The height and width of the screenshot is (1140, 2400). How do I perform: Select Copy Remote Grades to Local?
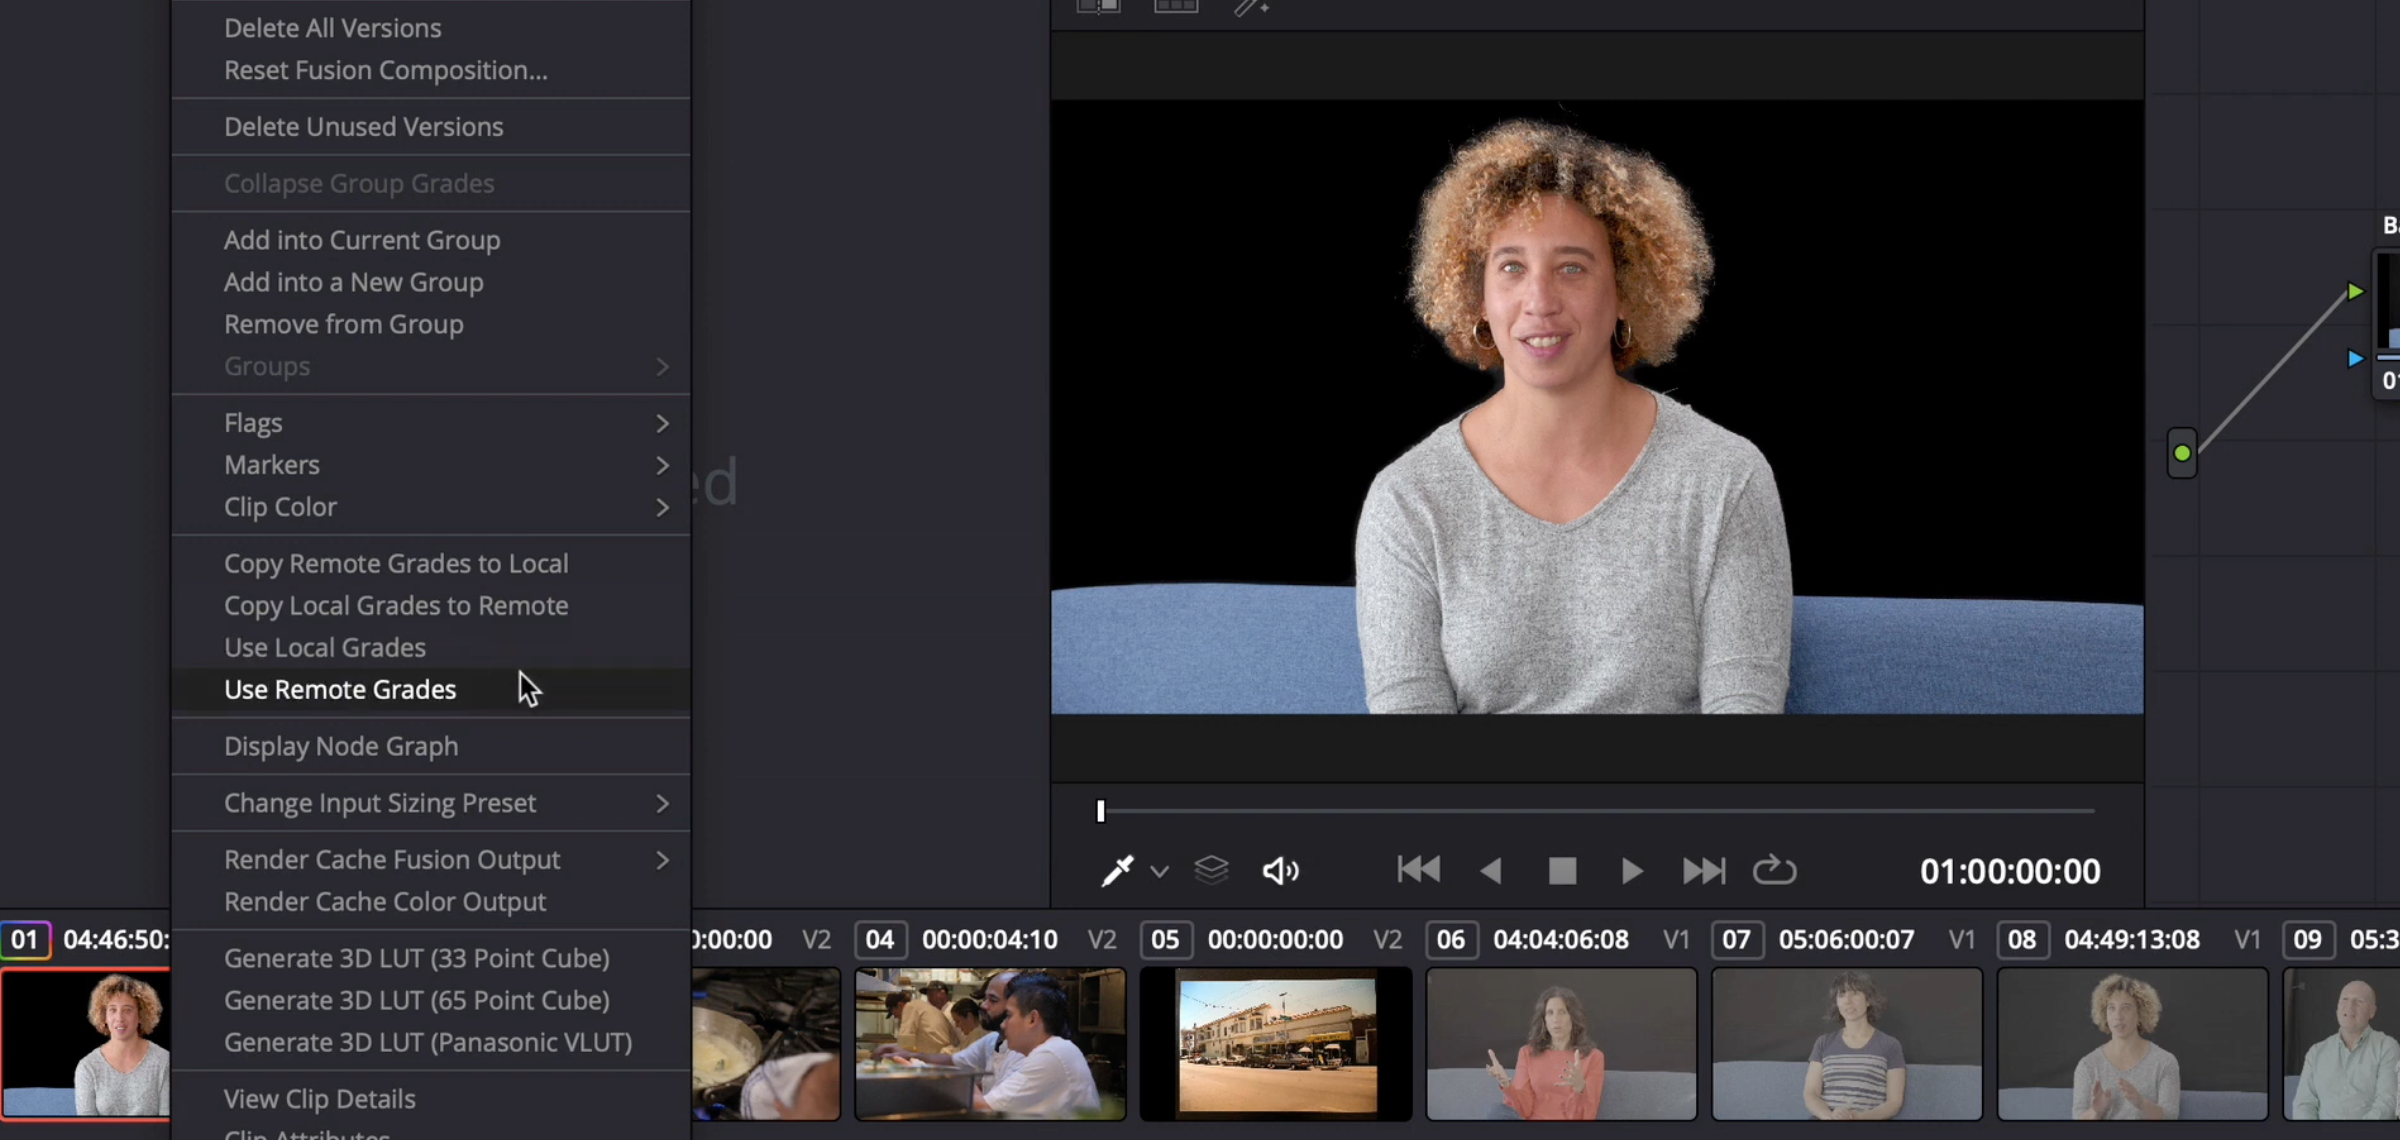click(431, 564)
